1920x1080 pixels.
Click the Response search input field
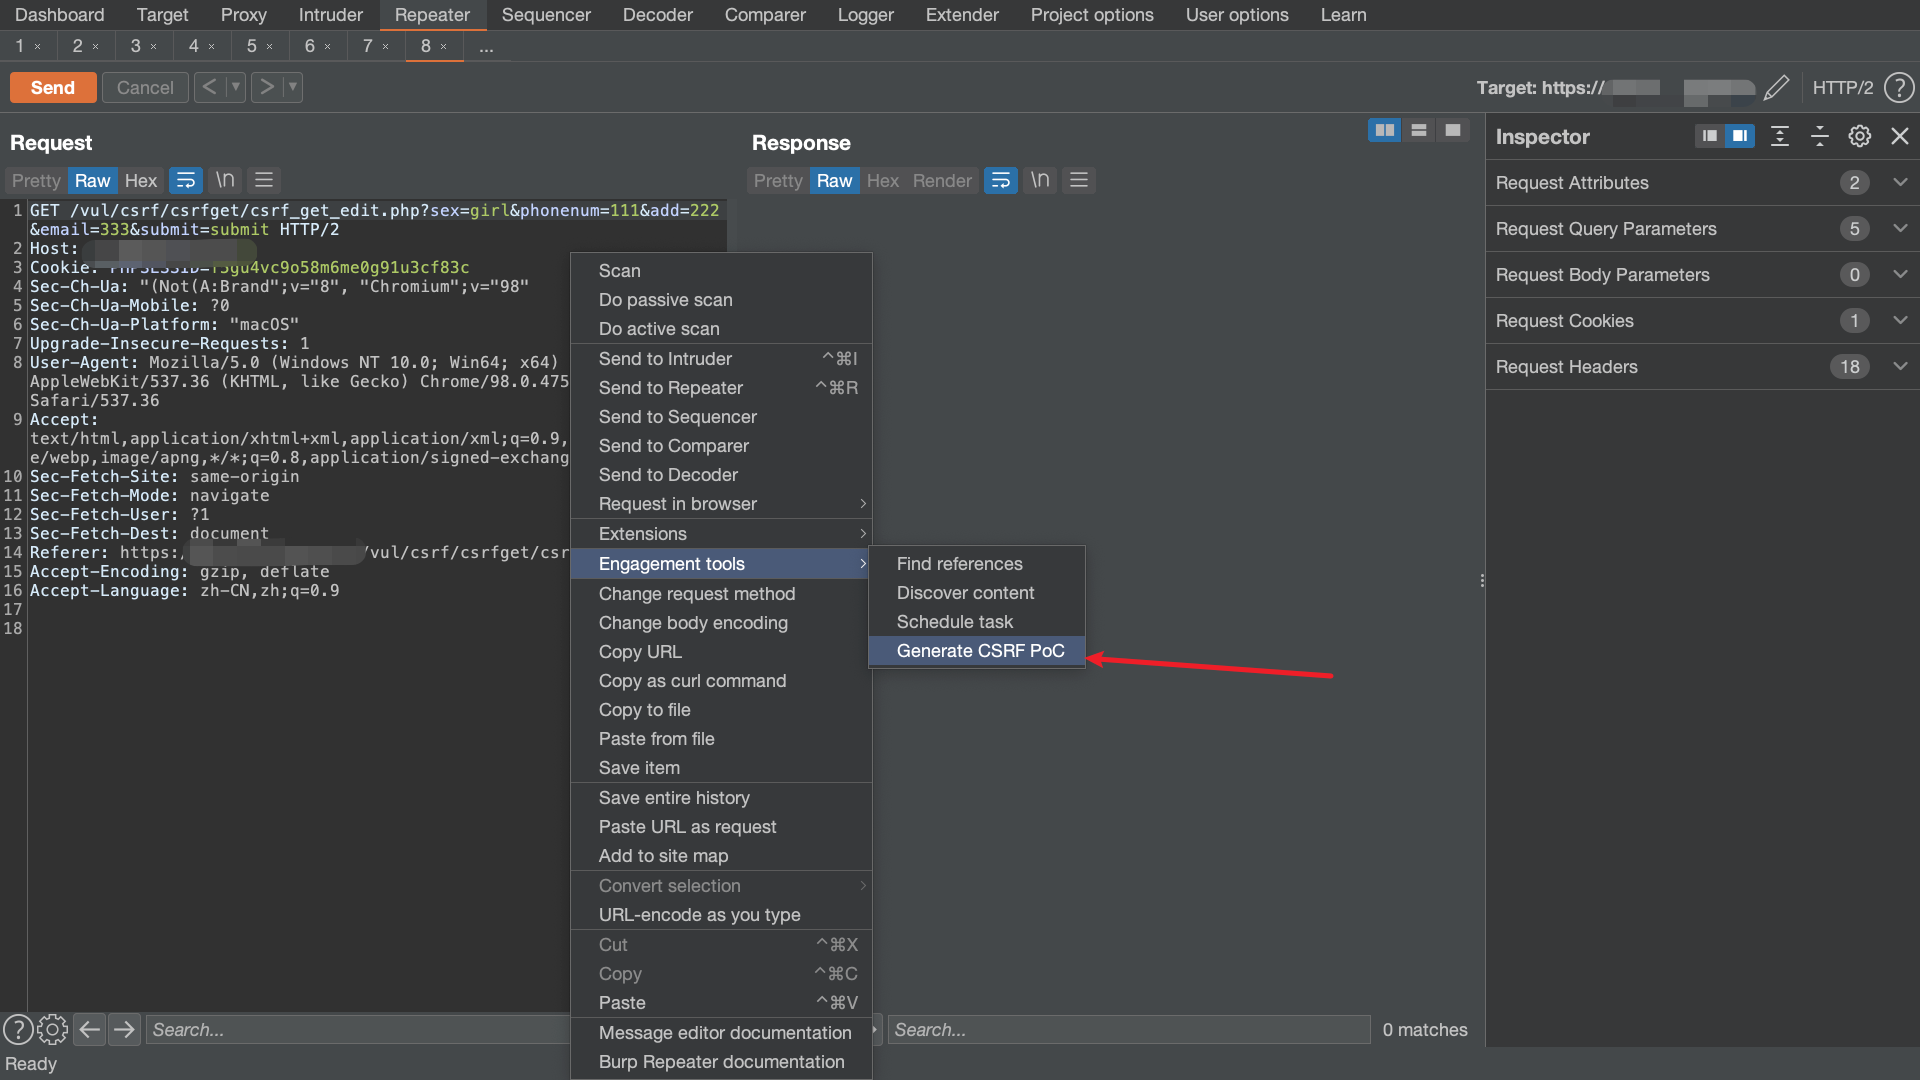tap(1129, 1030)
